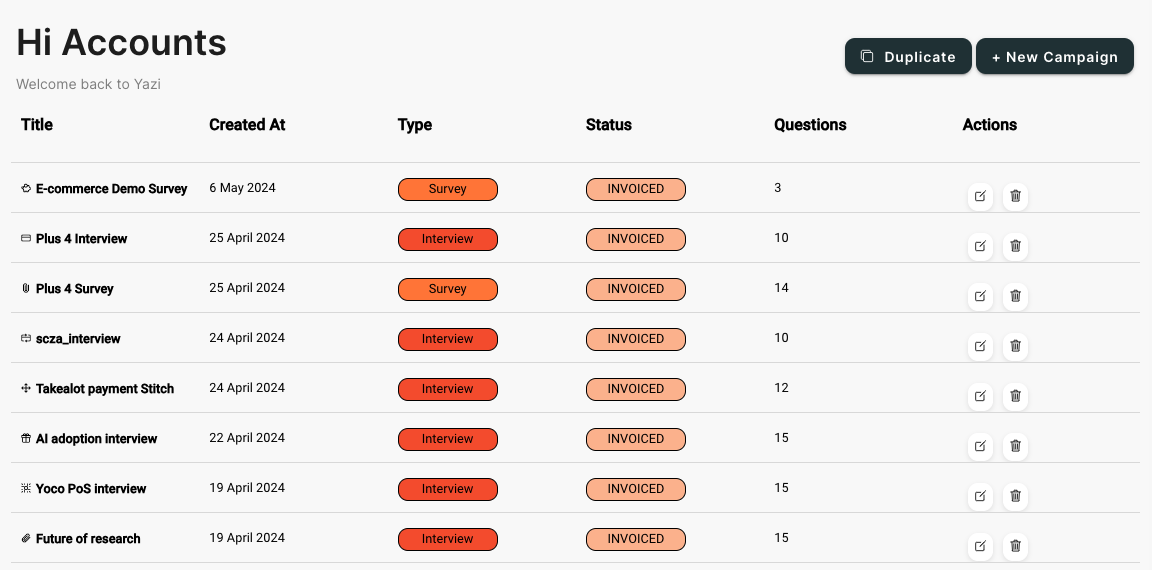Delete the Future of research campaign
This screenshot has height=570, width=1152.
1015,546
